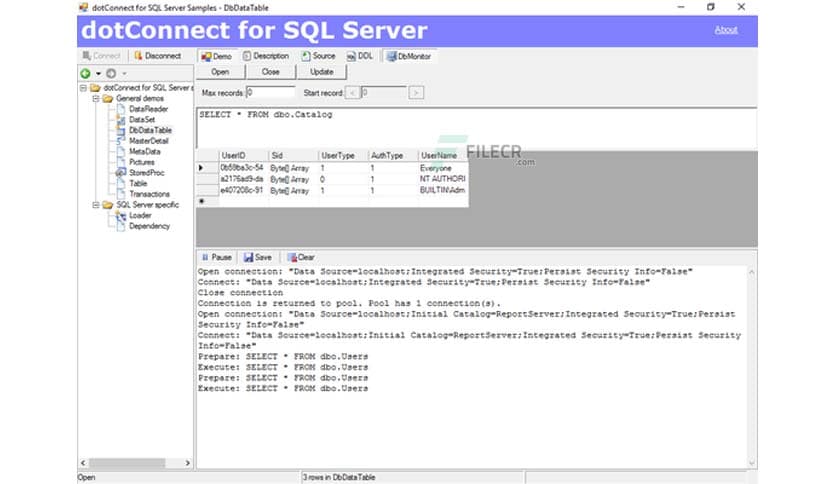Viewport: 836px width, 484px height.
Task: Switch to the Description tab
Action: coord(266,56)
